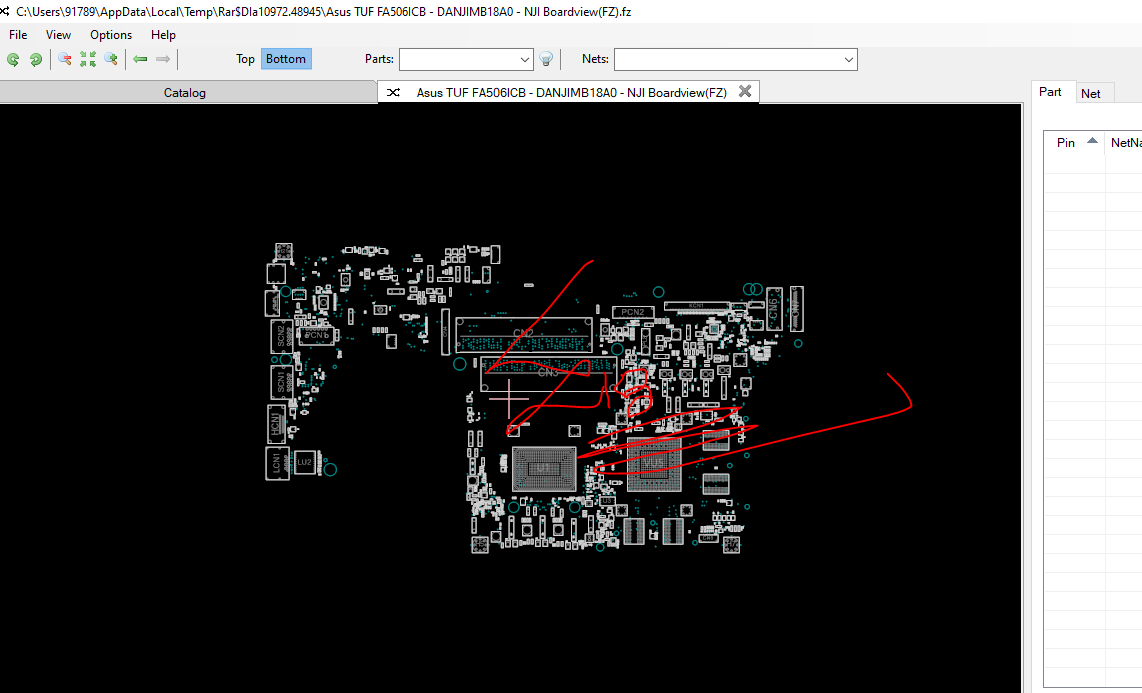Click inside the Nets input field

coord(728,60)
